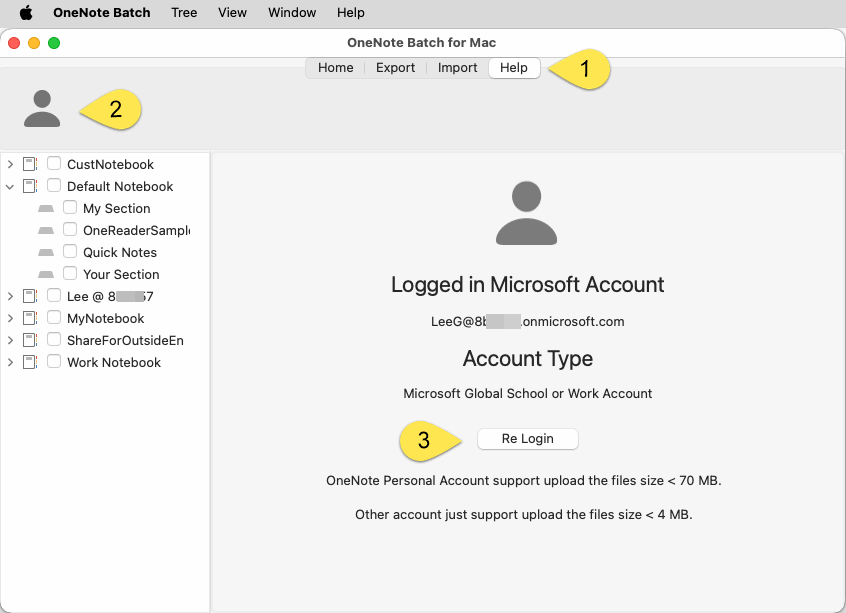This screenshot has height=613, width=846.
Task: Click the Re Login button
Action: coord(527,438)
